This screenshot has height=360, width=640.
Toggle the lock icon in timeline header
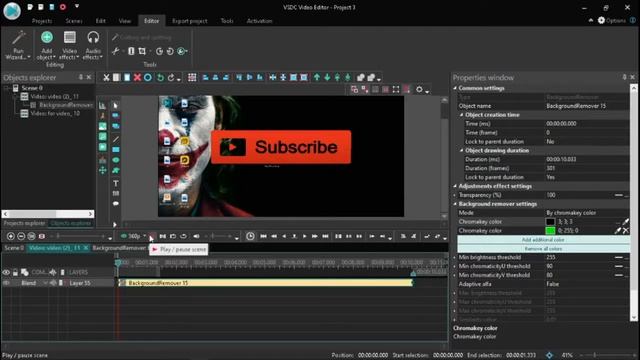pos(15,272)
